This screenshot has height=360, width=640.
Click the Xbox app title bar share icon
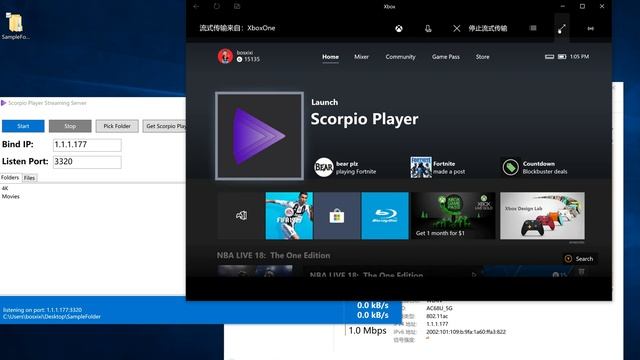237,6
